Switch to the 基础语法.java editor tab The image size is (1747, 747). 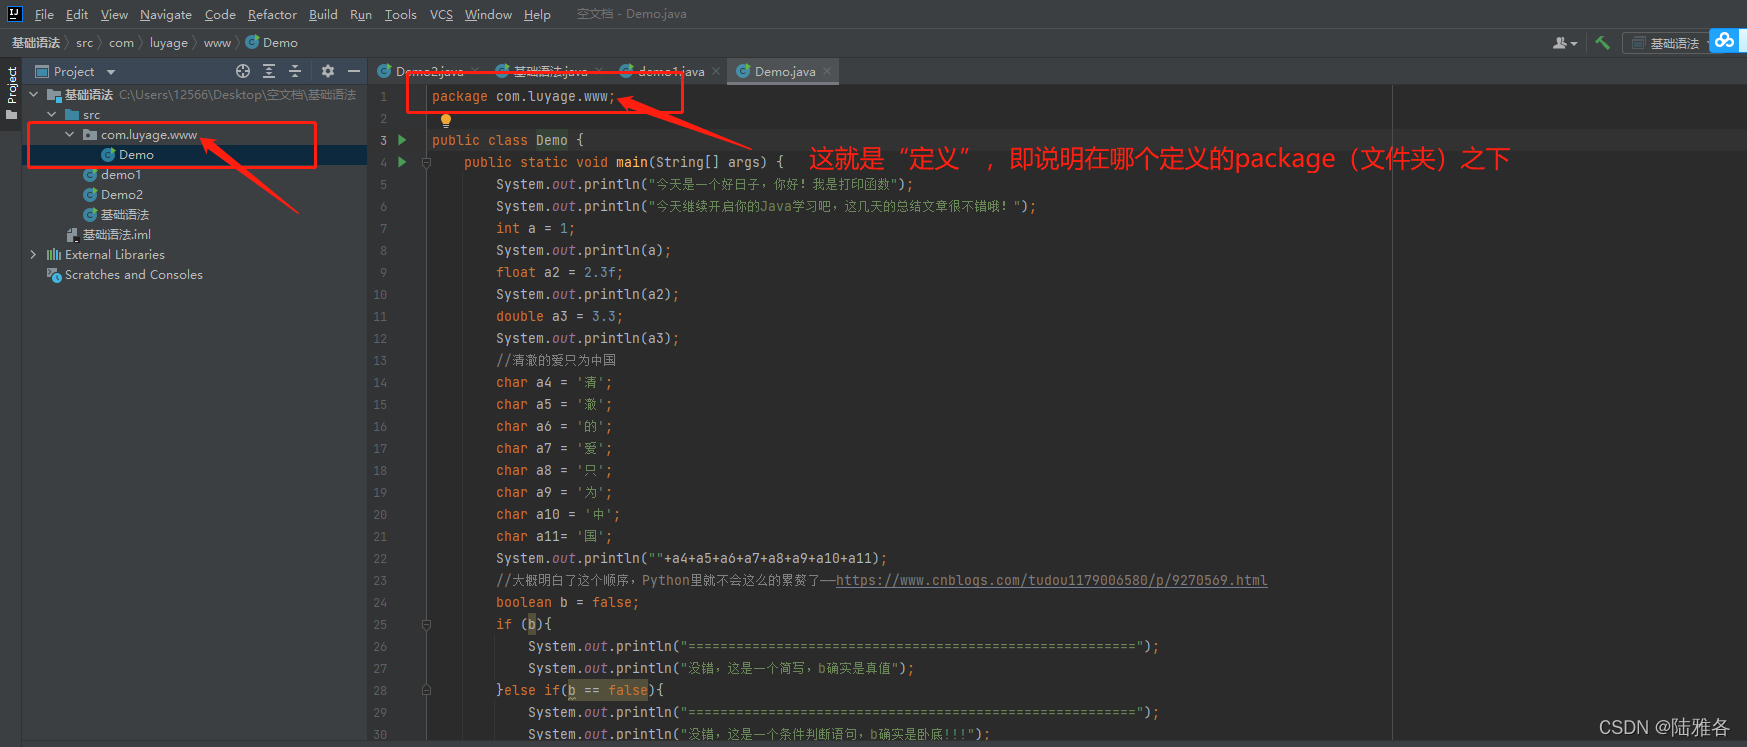tap(548, 72)
